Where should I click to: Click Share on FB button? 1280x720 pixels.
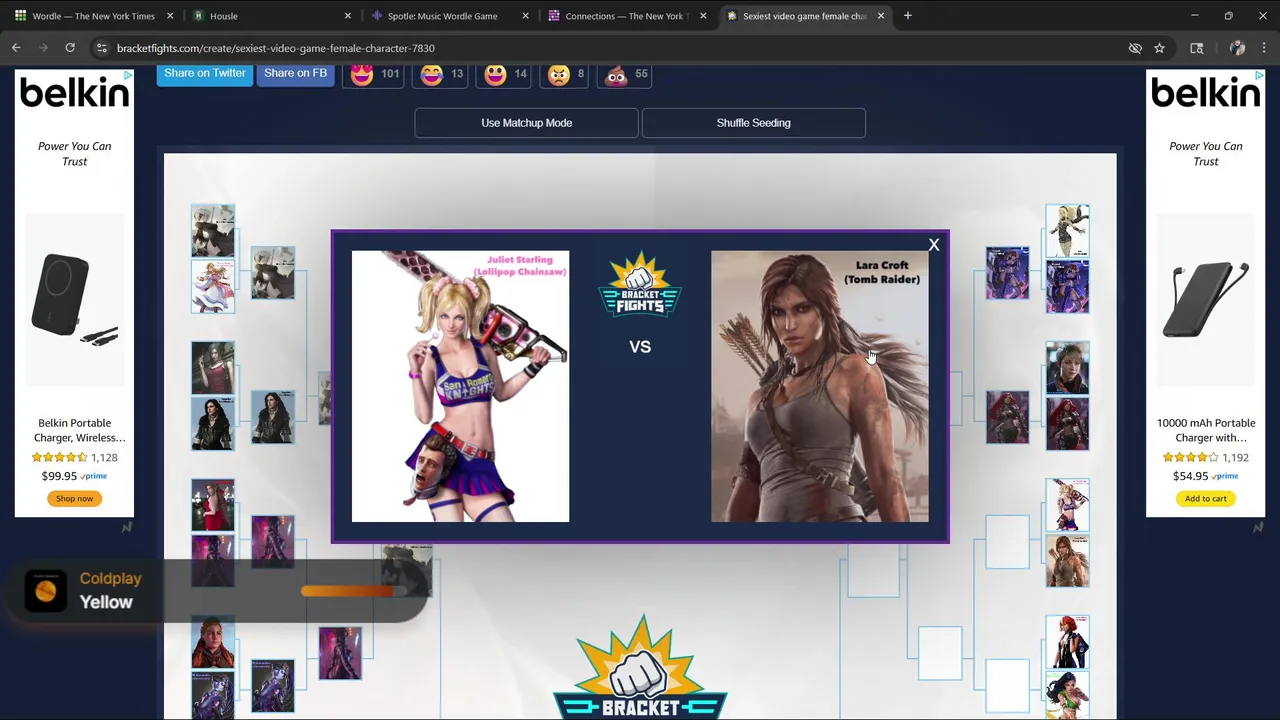pos(295,73)
